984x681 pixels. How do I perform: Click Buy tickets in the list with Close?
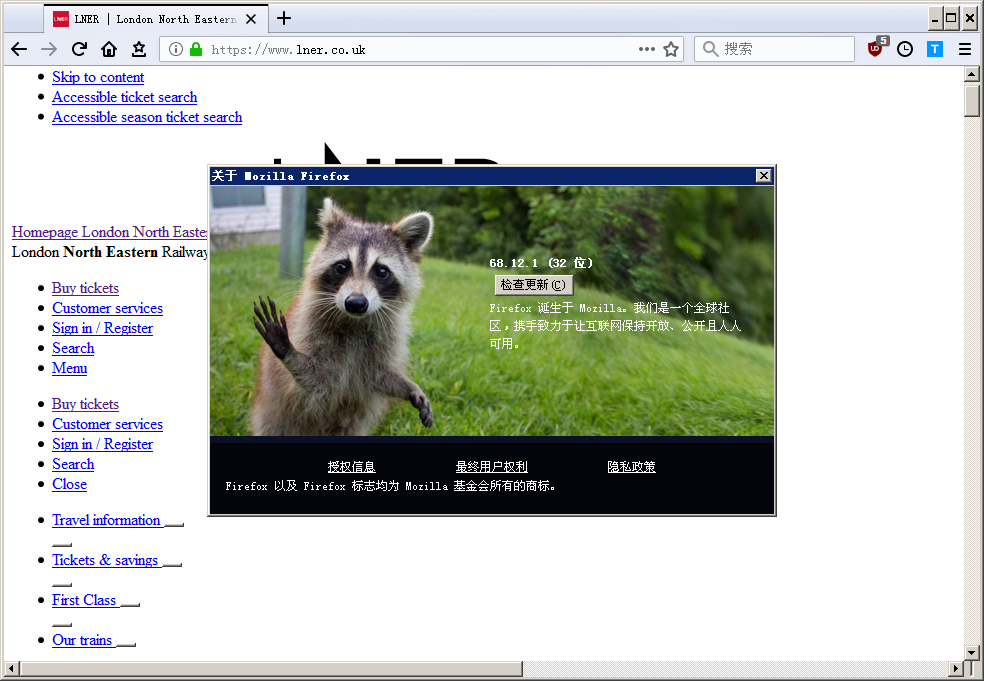(x=85, y=404)
